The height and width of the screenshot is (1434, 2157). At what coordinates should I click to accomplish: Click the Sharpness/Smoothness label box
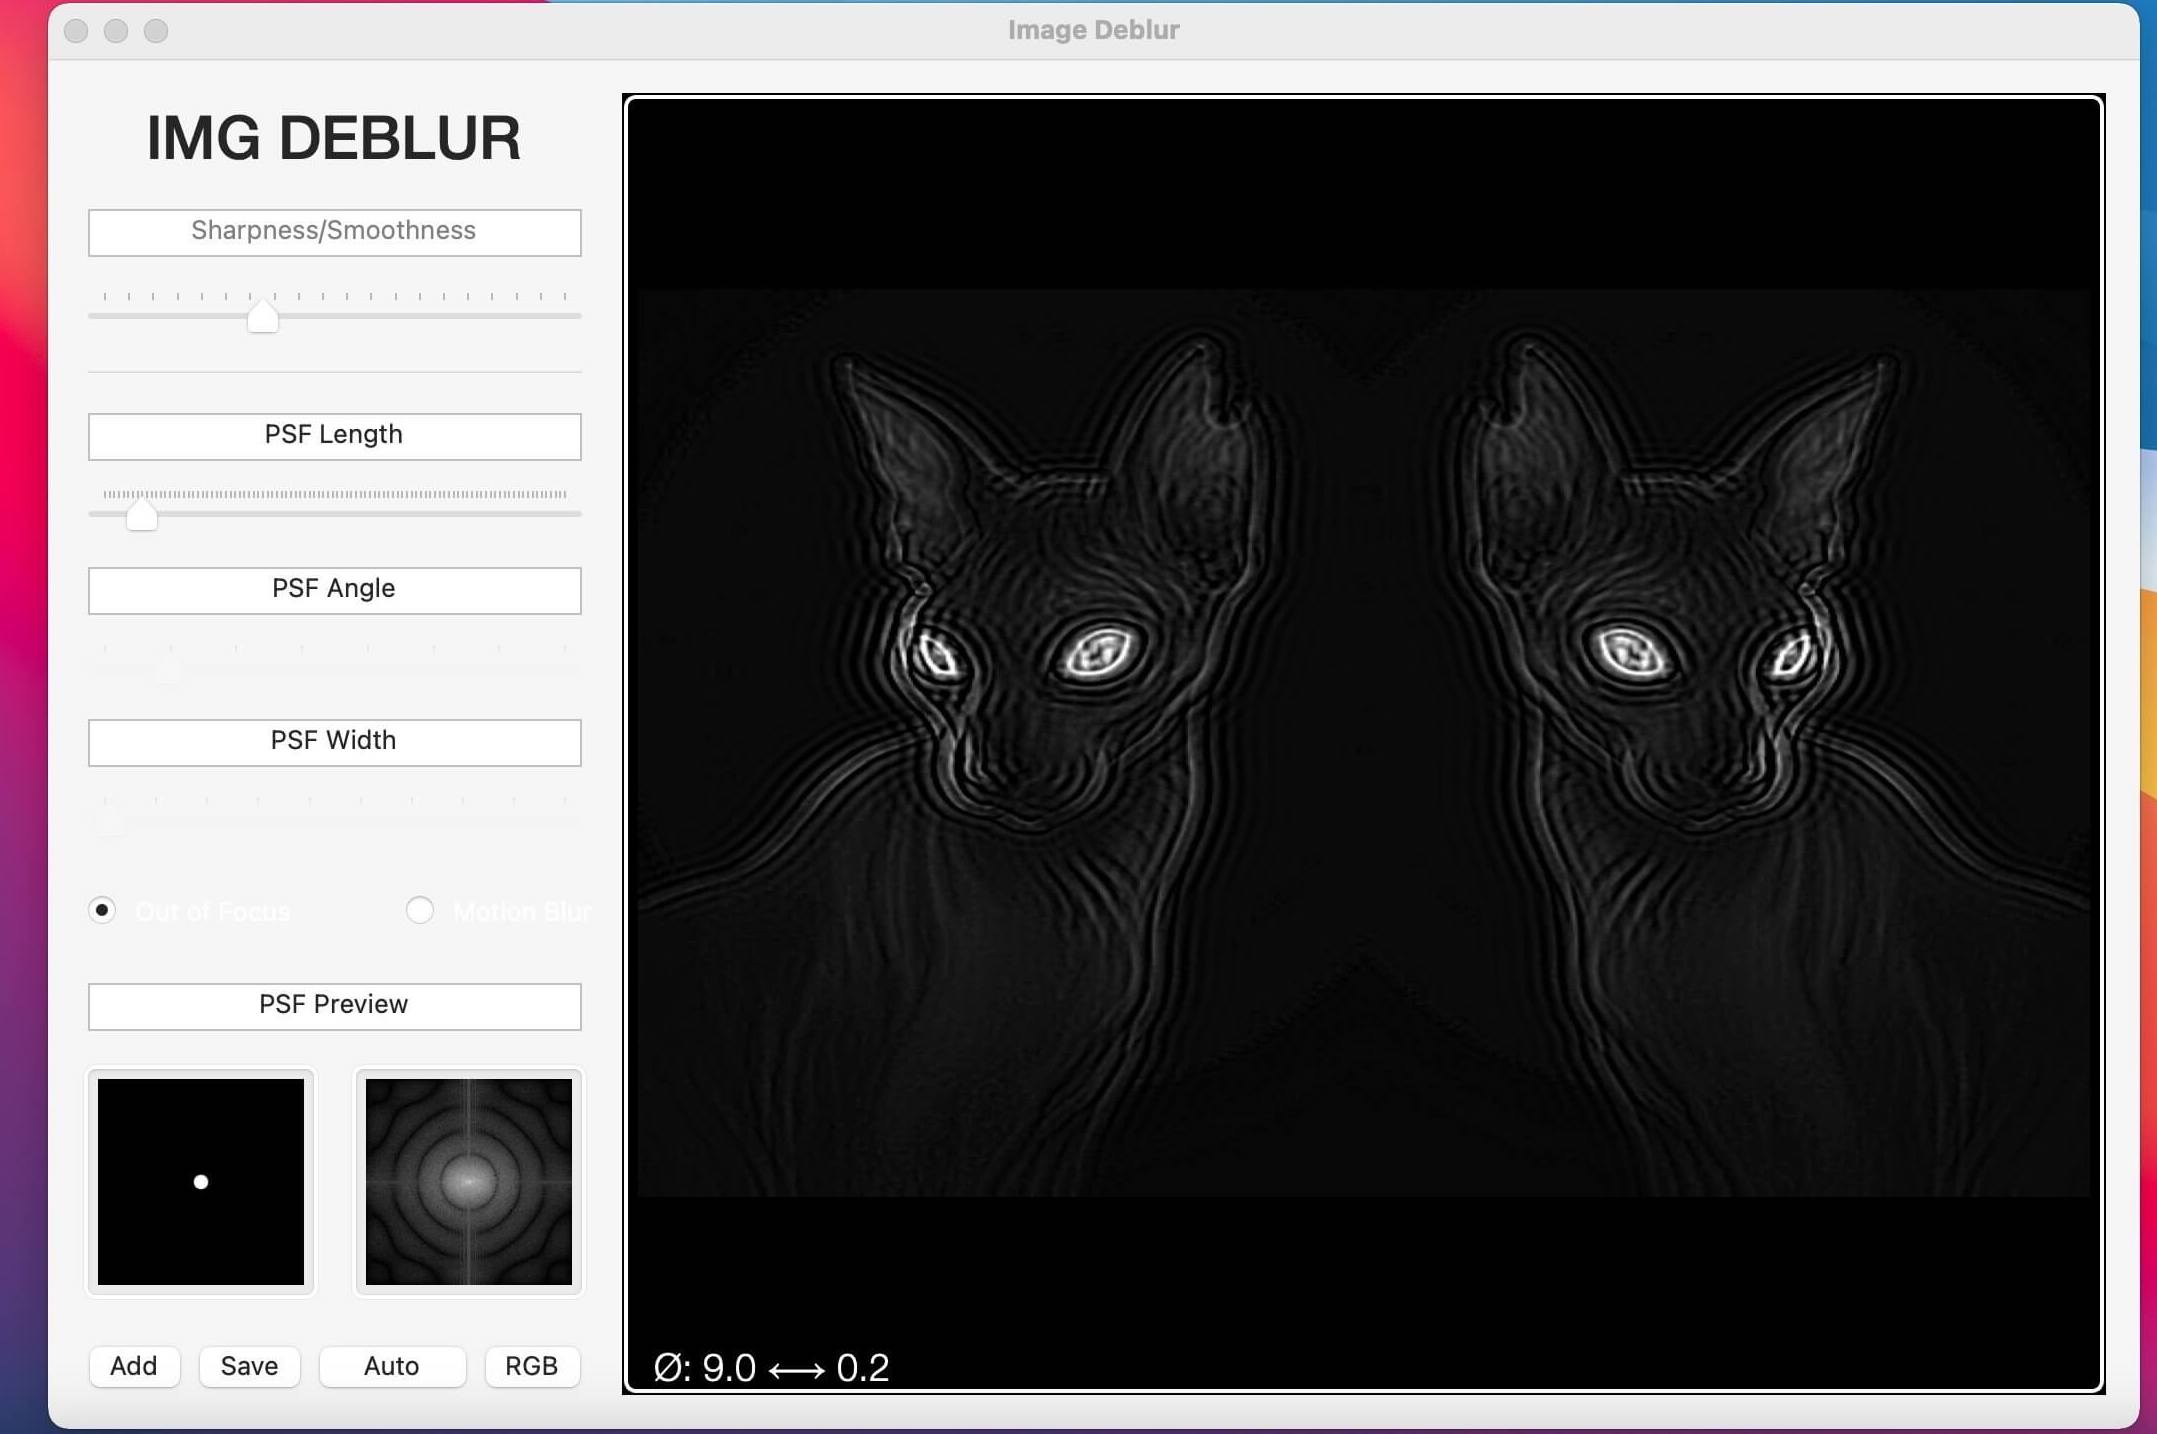(334, 232)
